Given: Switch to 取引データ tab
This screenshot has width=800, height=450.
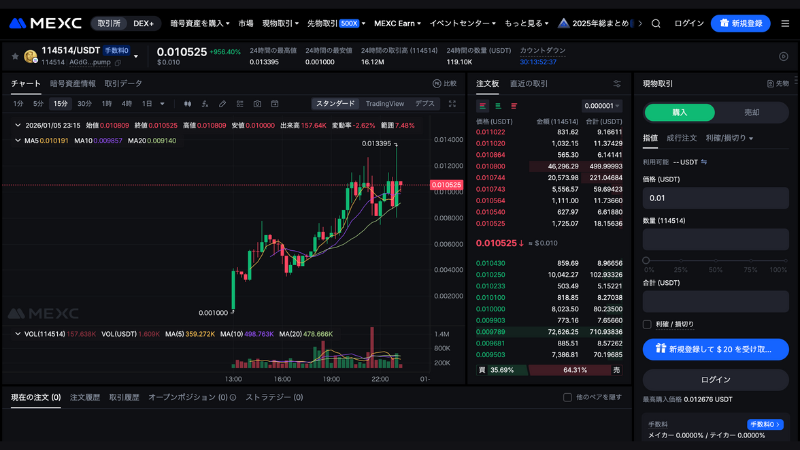Looking at the screenshot, I should [123, 84].
